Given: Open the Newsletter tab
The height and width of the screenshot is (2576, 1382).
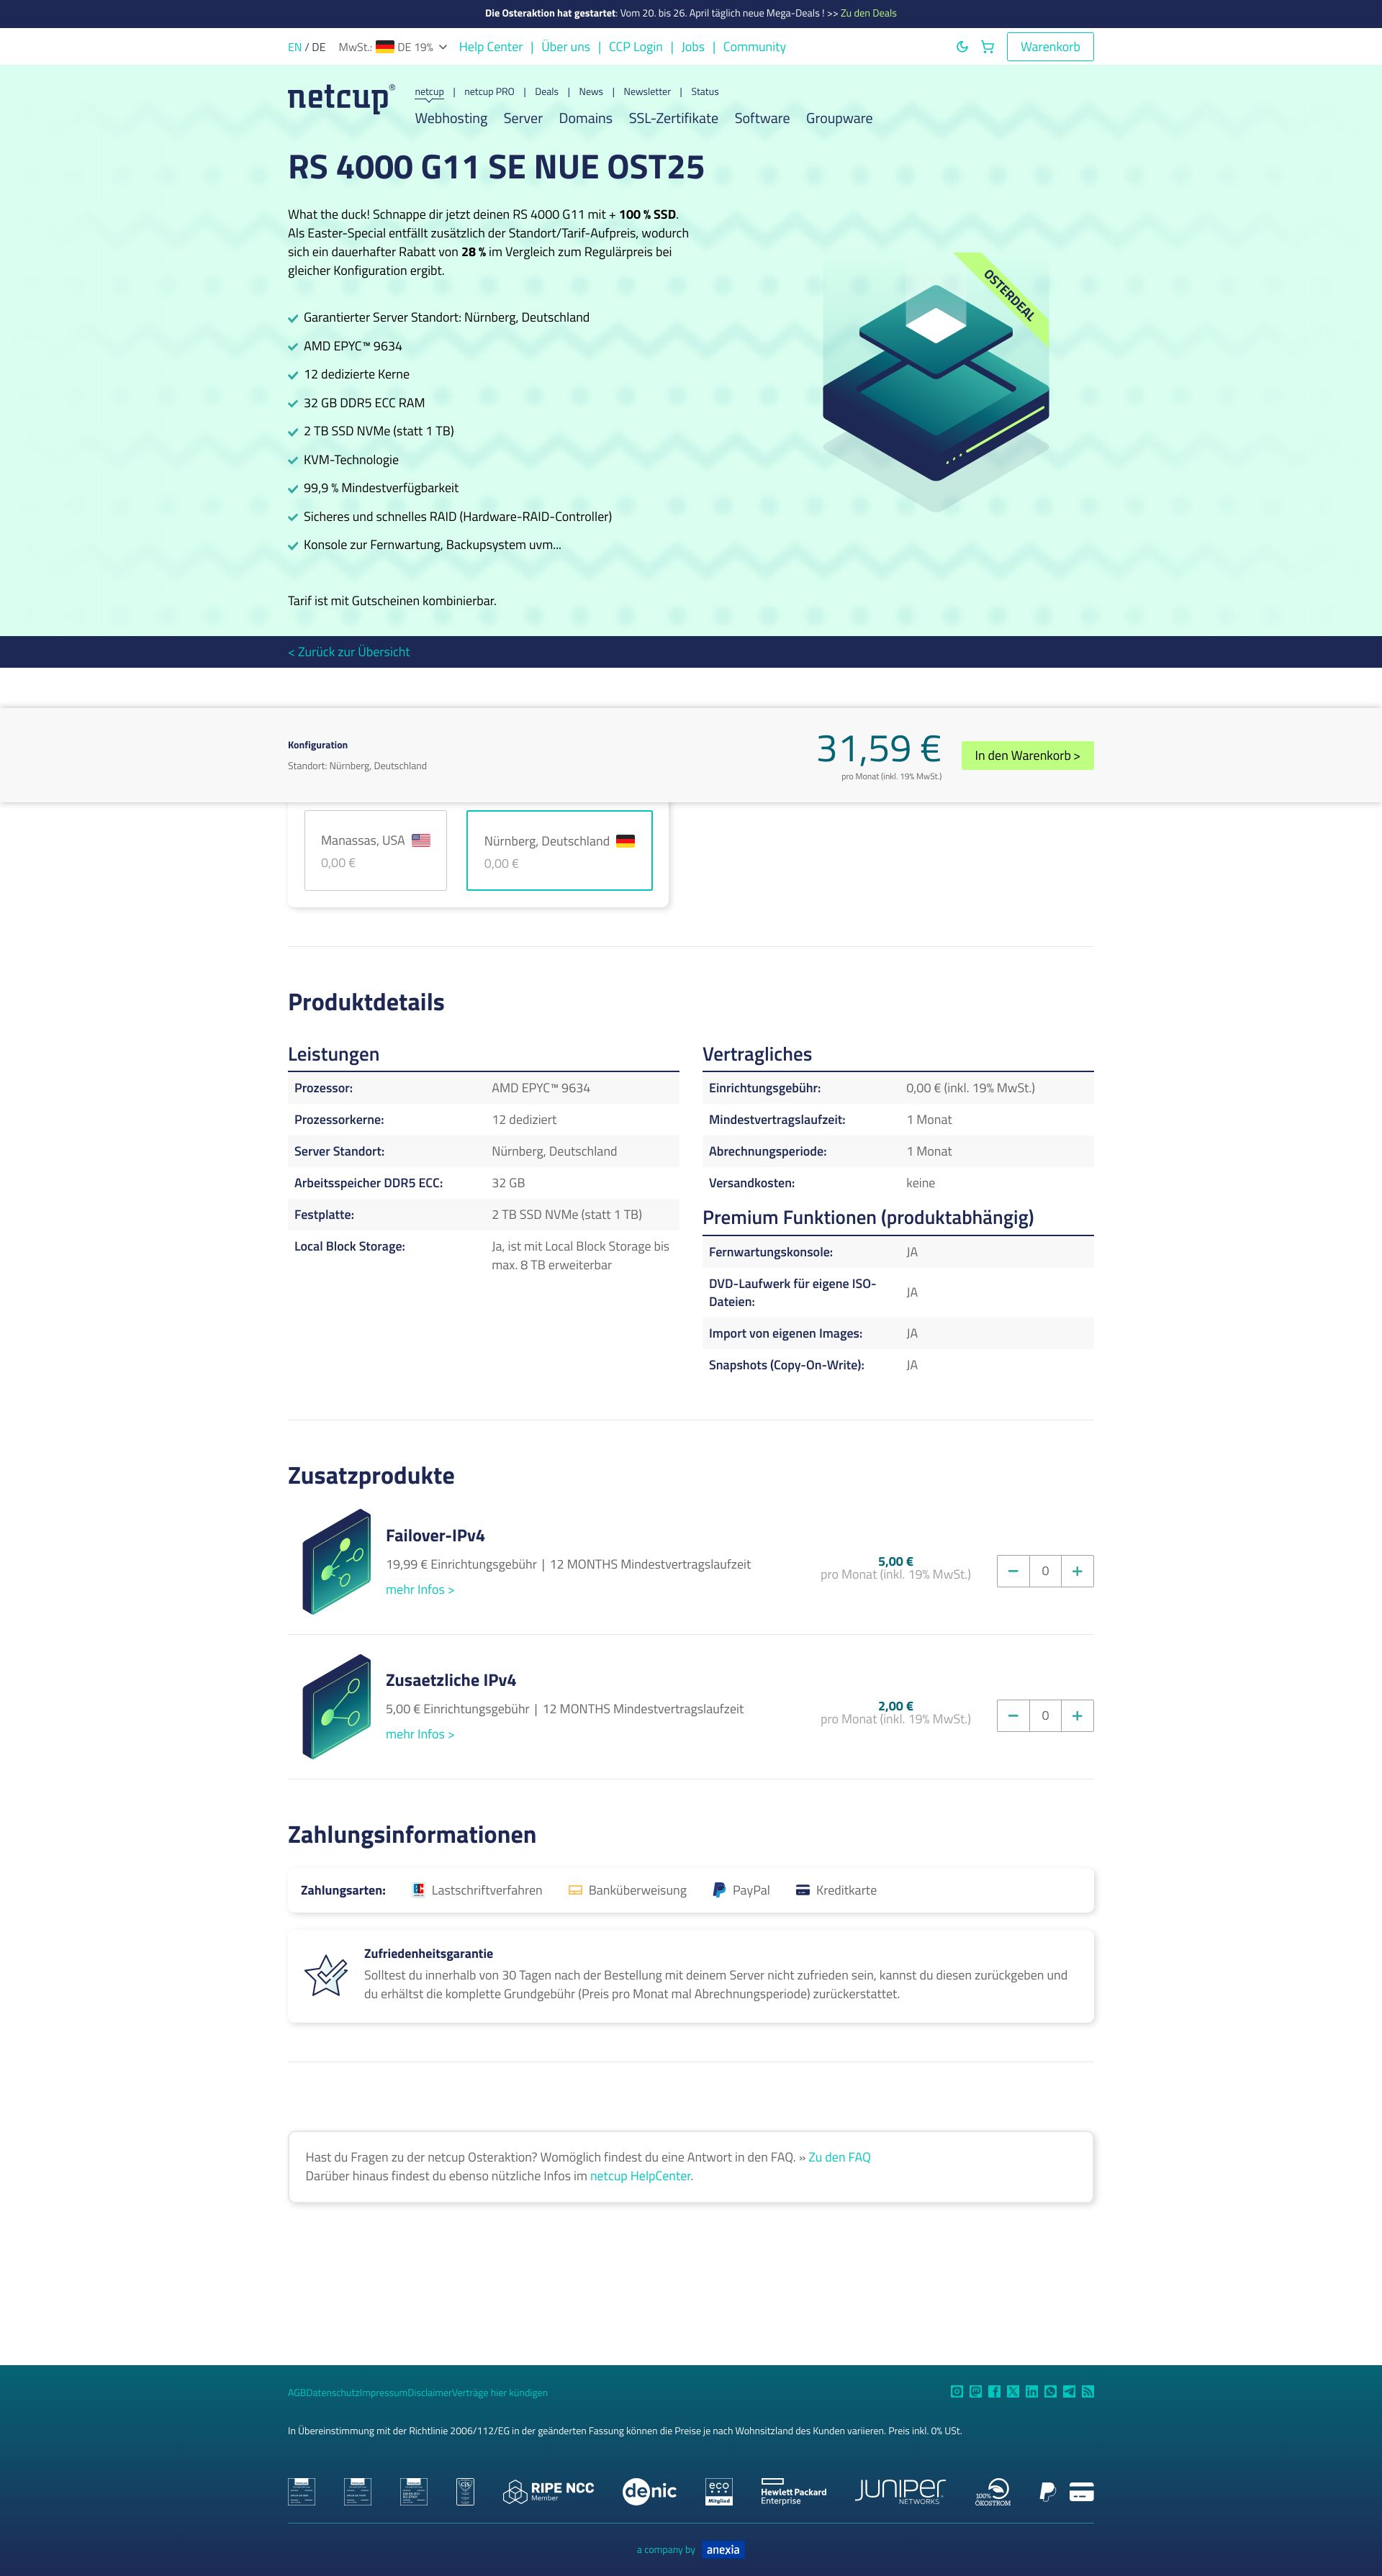Looking at the screenshot, I should click(x=647, y=92).
